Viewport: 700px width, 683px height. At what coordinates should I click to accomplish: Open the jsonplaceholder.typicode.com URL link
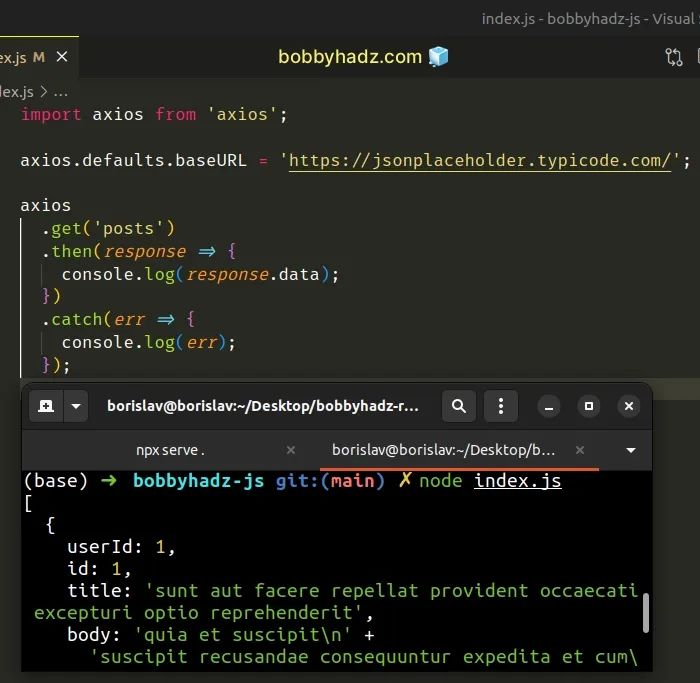[x=479, y=160]
